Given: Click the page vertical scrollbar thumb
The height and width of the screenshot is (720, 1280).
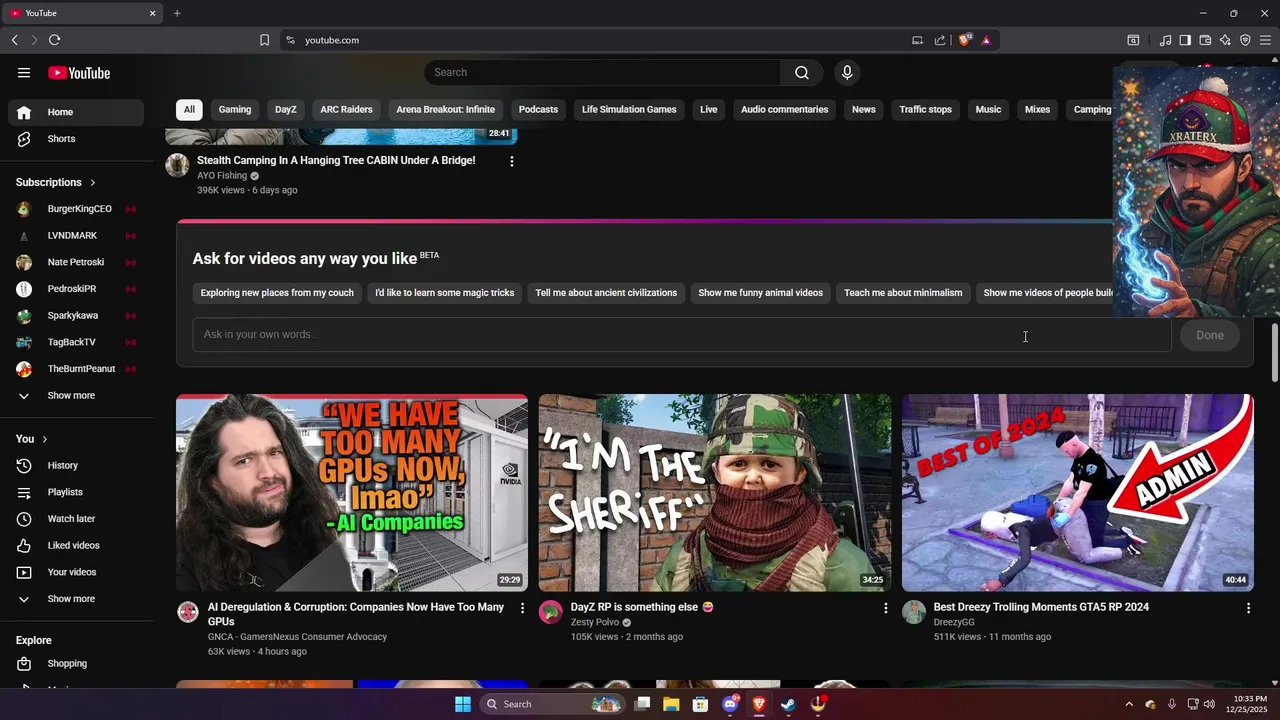Looking at the screenshot, I should click(x=1274, y=351).
